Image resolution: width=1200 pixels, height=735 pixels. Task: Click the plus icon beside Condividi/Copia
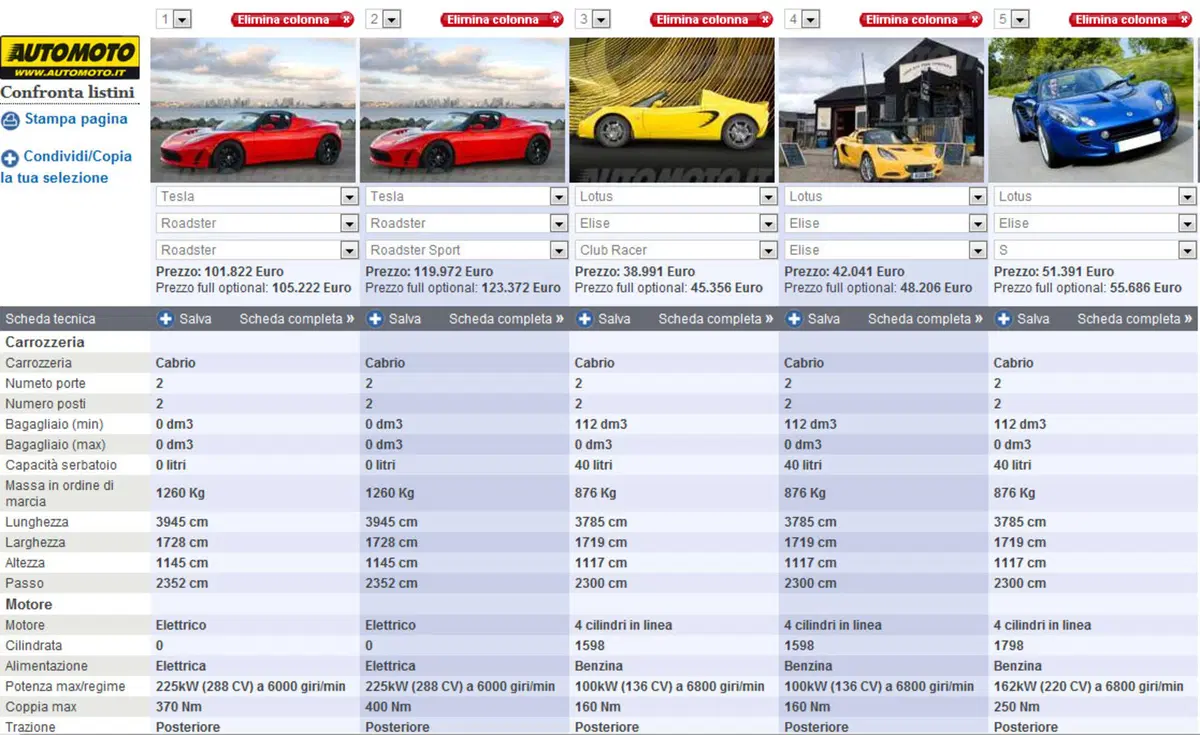coord(10,158)
